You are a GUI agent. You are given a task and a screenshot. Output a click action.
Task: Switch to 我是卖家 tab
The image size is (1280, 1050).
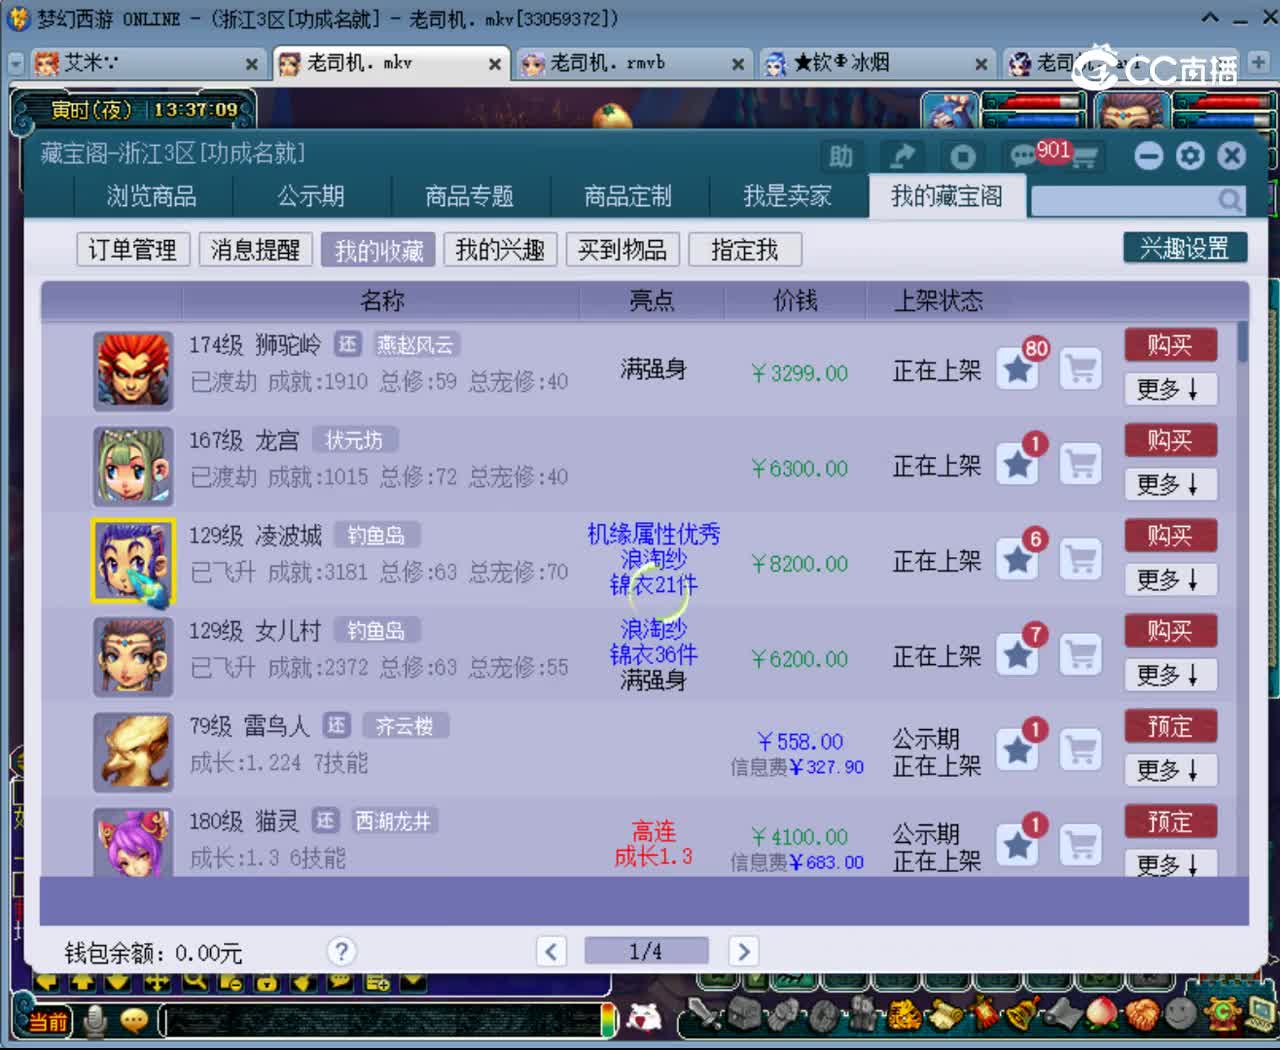click(x=787, y=196)
